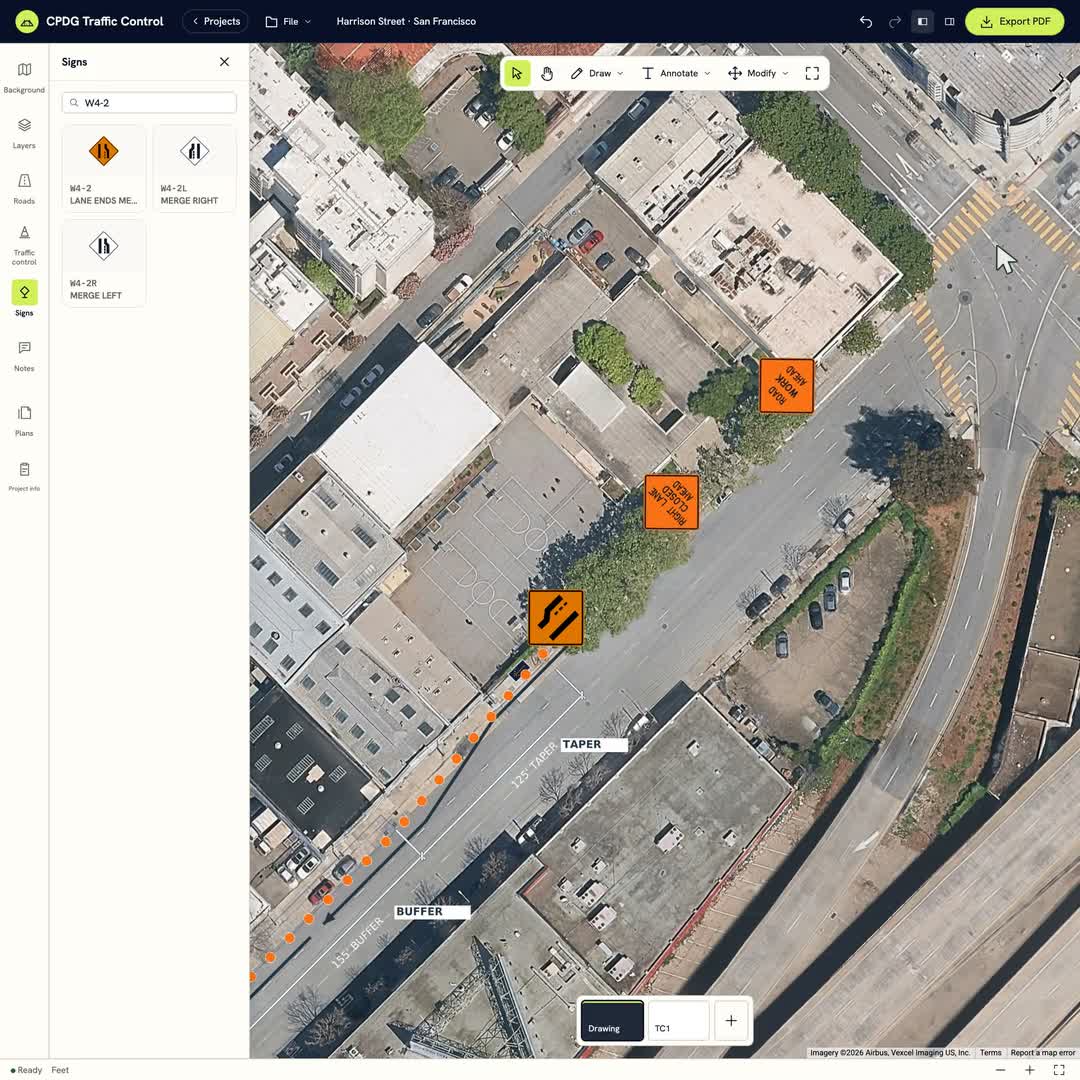The image size is (1080, 1080).
Task: Open the File menu
Action: pyautogui.click(x=288, y=21)
